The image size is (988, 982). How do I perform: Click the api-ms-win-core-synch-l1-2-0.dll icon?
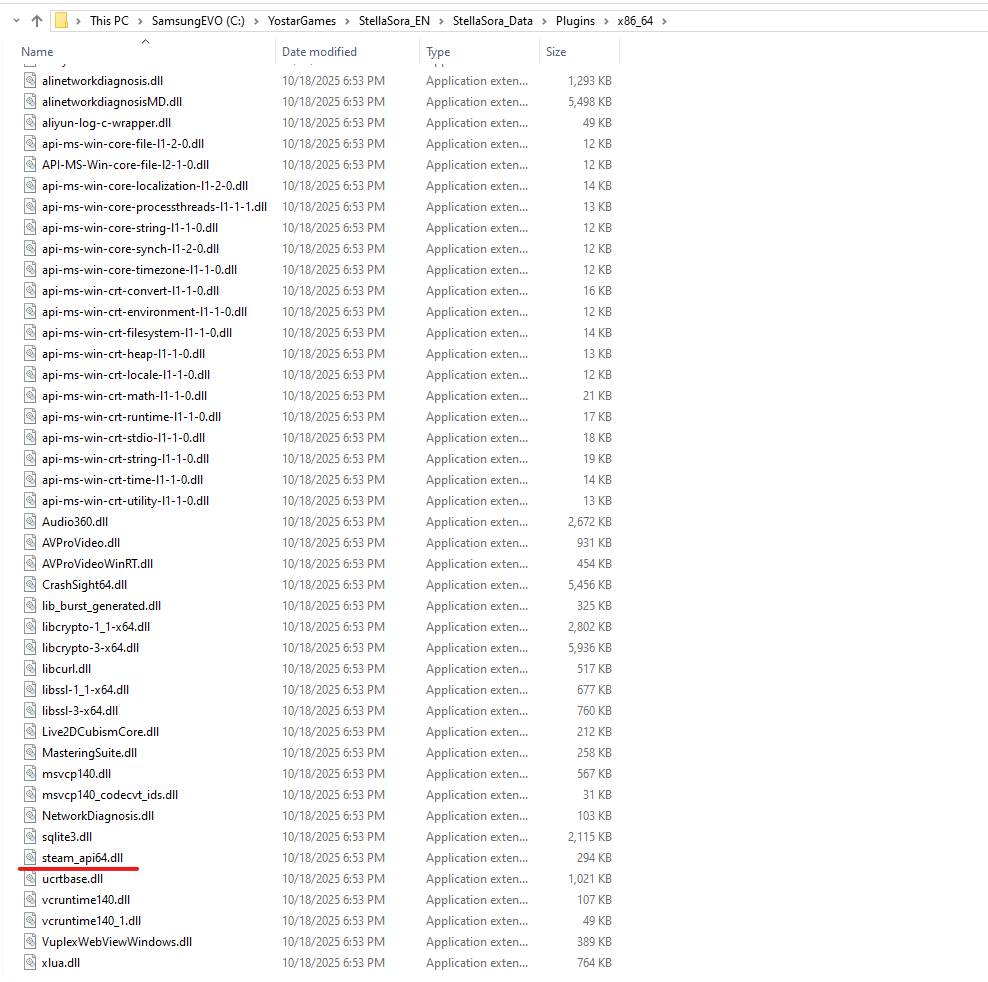click(30, 248)
